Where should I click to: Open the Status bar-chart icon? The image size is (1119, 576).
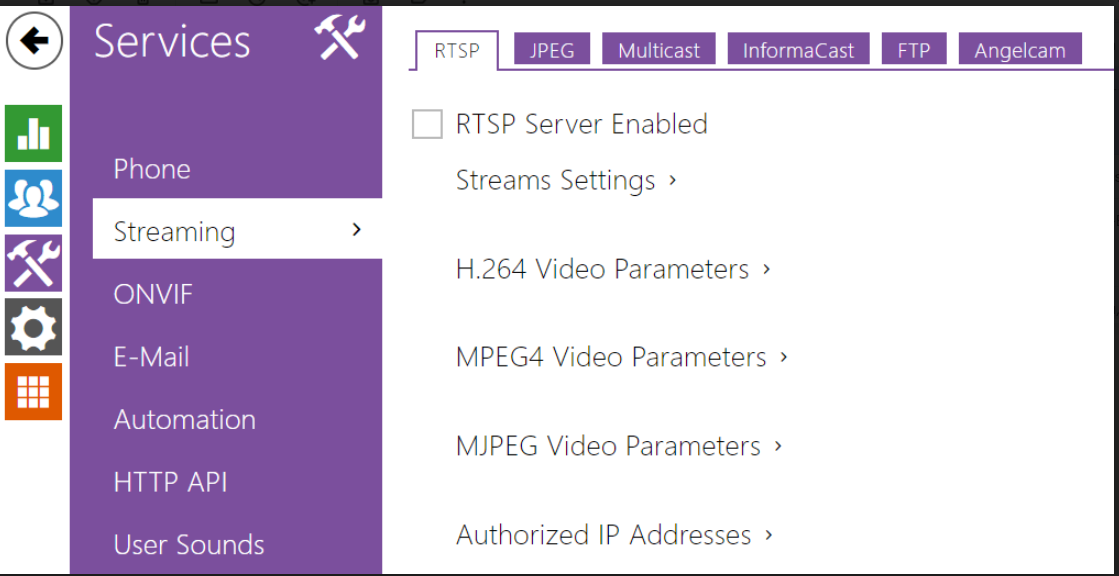pos(33,133)
